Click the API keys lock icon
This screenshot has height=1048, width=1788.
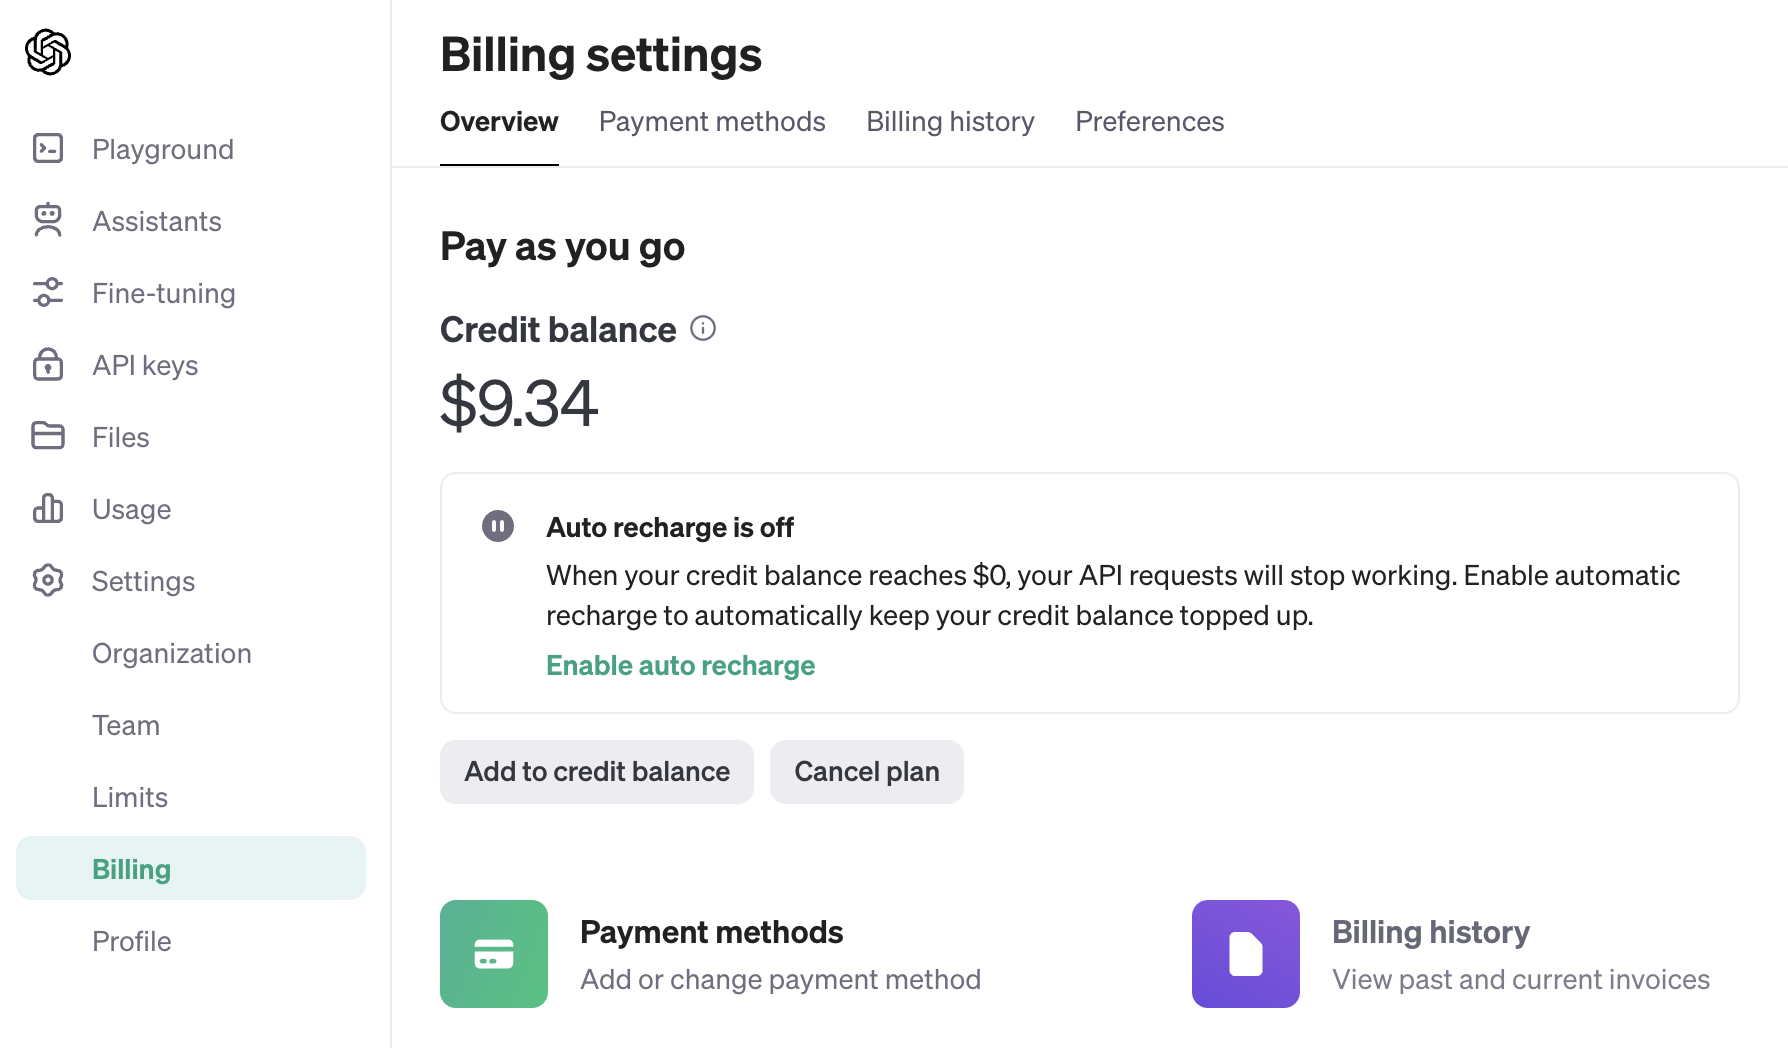tap(48, 365)
